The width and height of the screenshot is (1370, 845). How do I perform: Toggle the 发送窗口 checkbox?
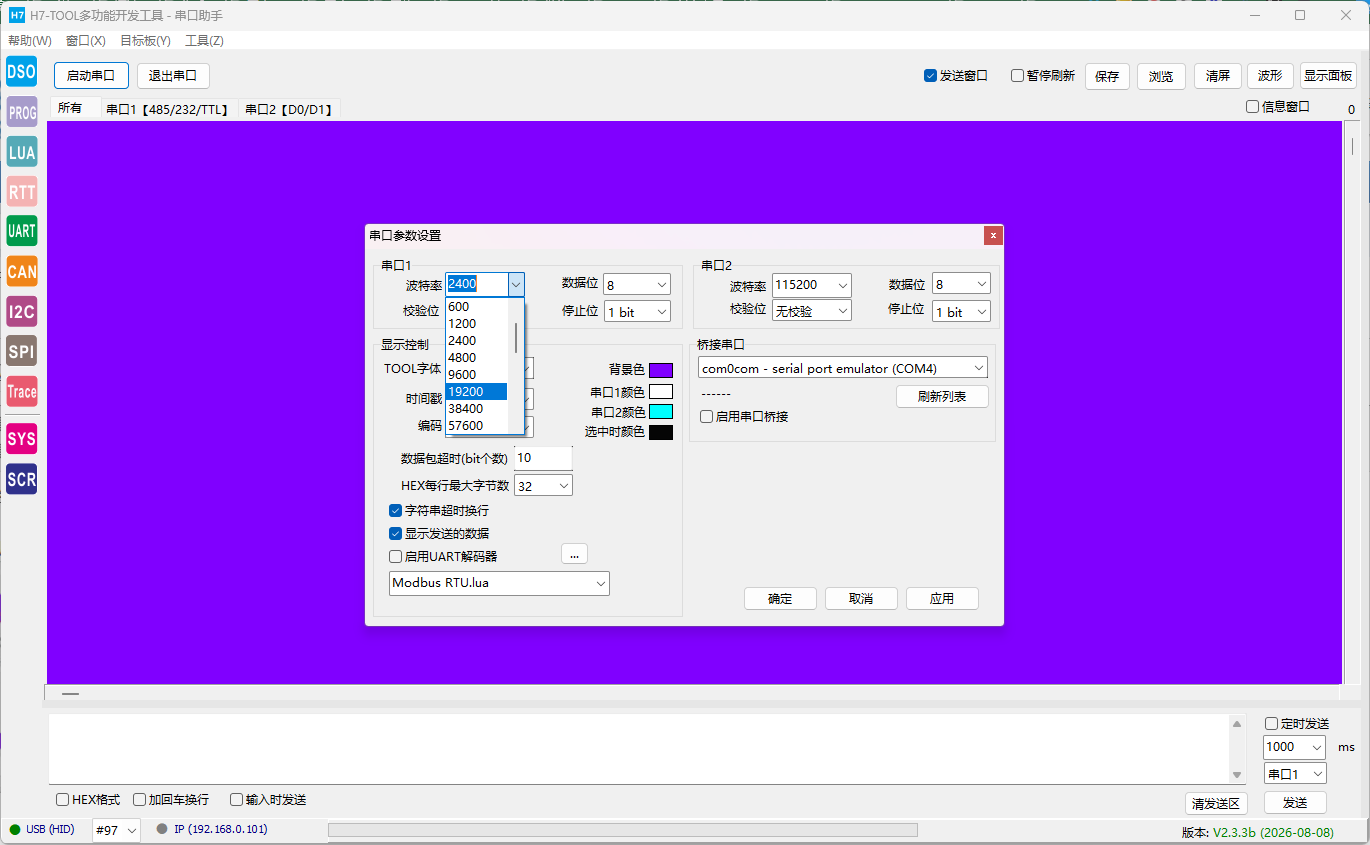pos(930,76)
